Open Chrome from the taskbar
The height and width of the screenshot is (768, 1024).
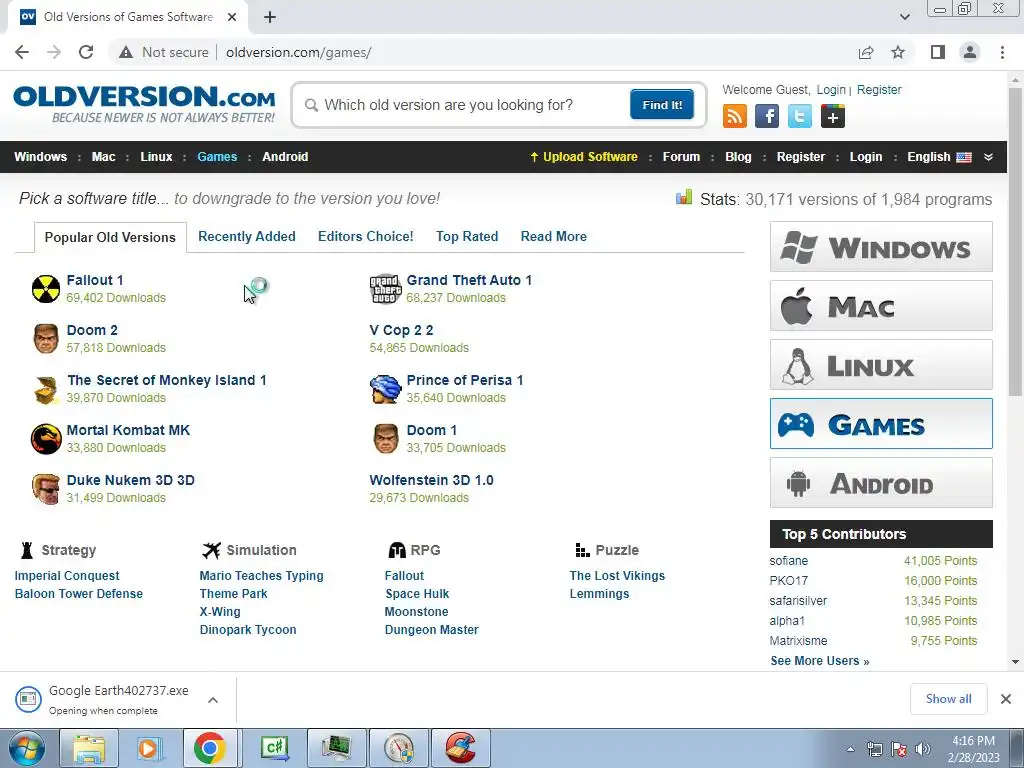tap(210, 748)
